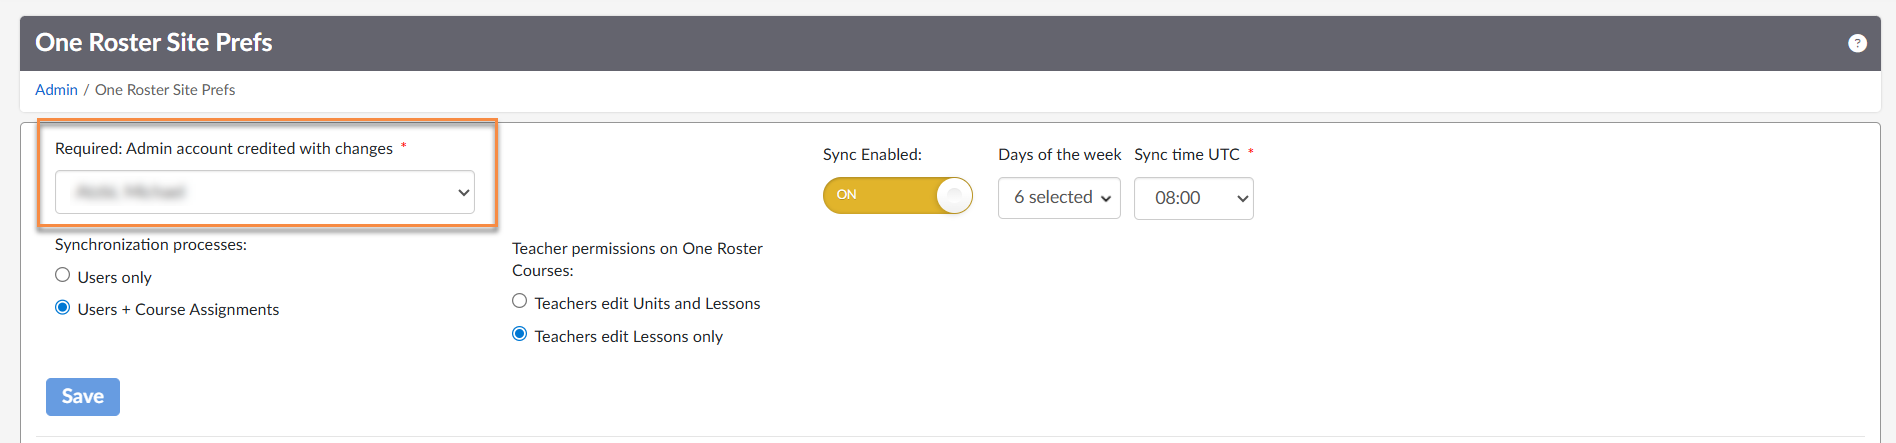Click the One Roster Site Prefs page title

click(154, 43)
